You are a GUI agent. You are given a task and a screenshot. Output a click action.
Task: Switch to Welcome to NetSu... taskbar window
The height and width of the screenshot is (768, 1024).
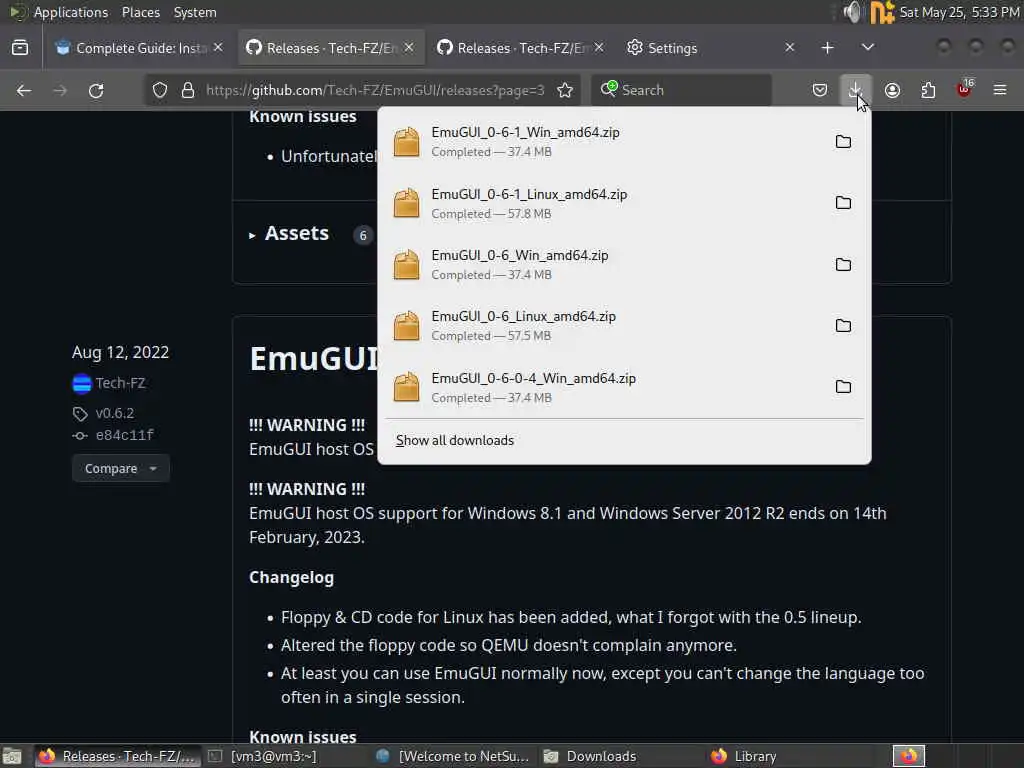coord(453,756)
